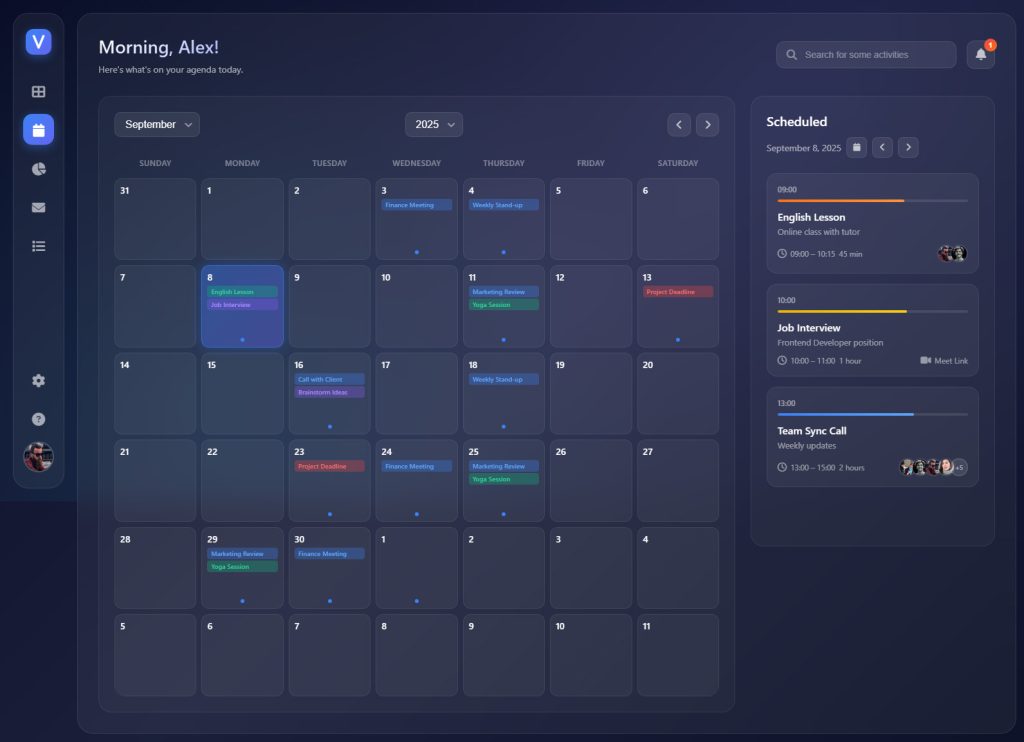Select the September 27 day cell
The width and height of the screenshot is (1024, 742).
point(678,481)
